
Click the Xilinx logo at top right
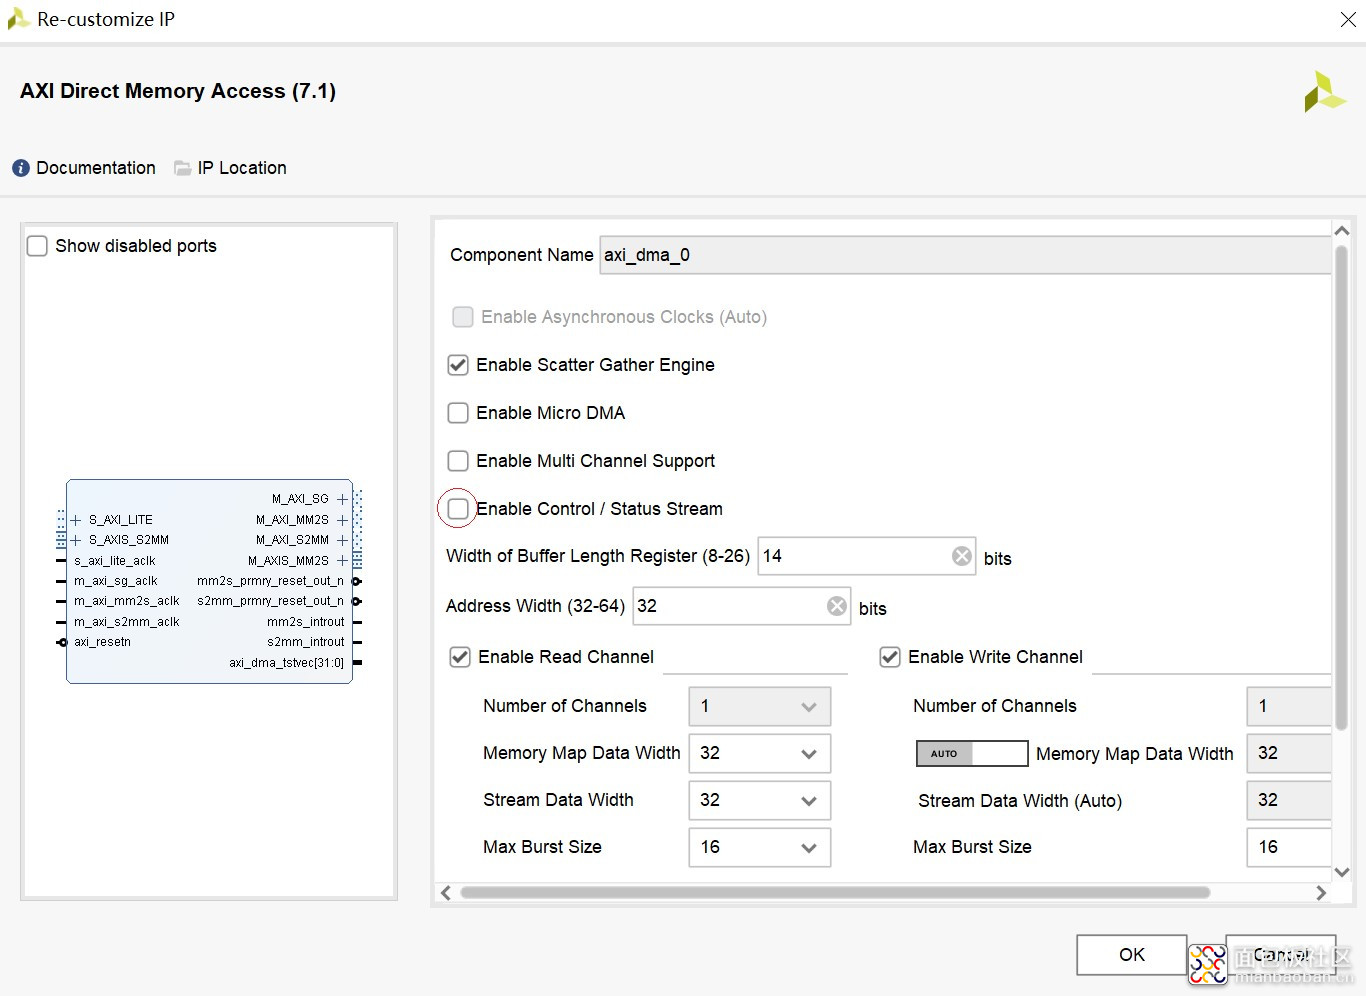(1325, 91)
